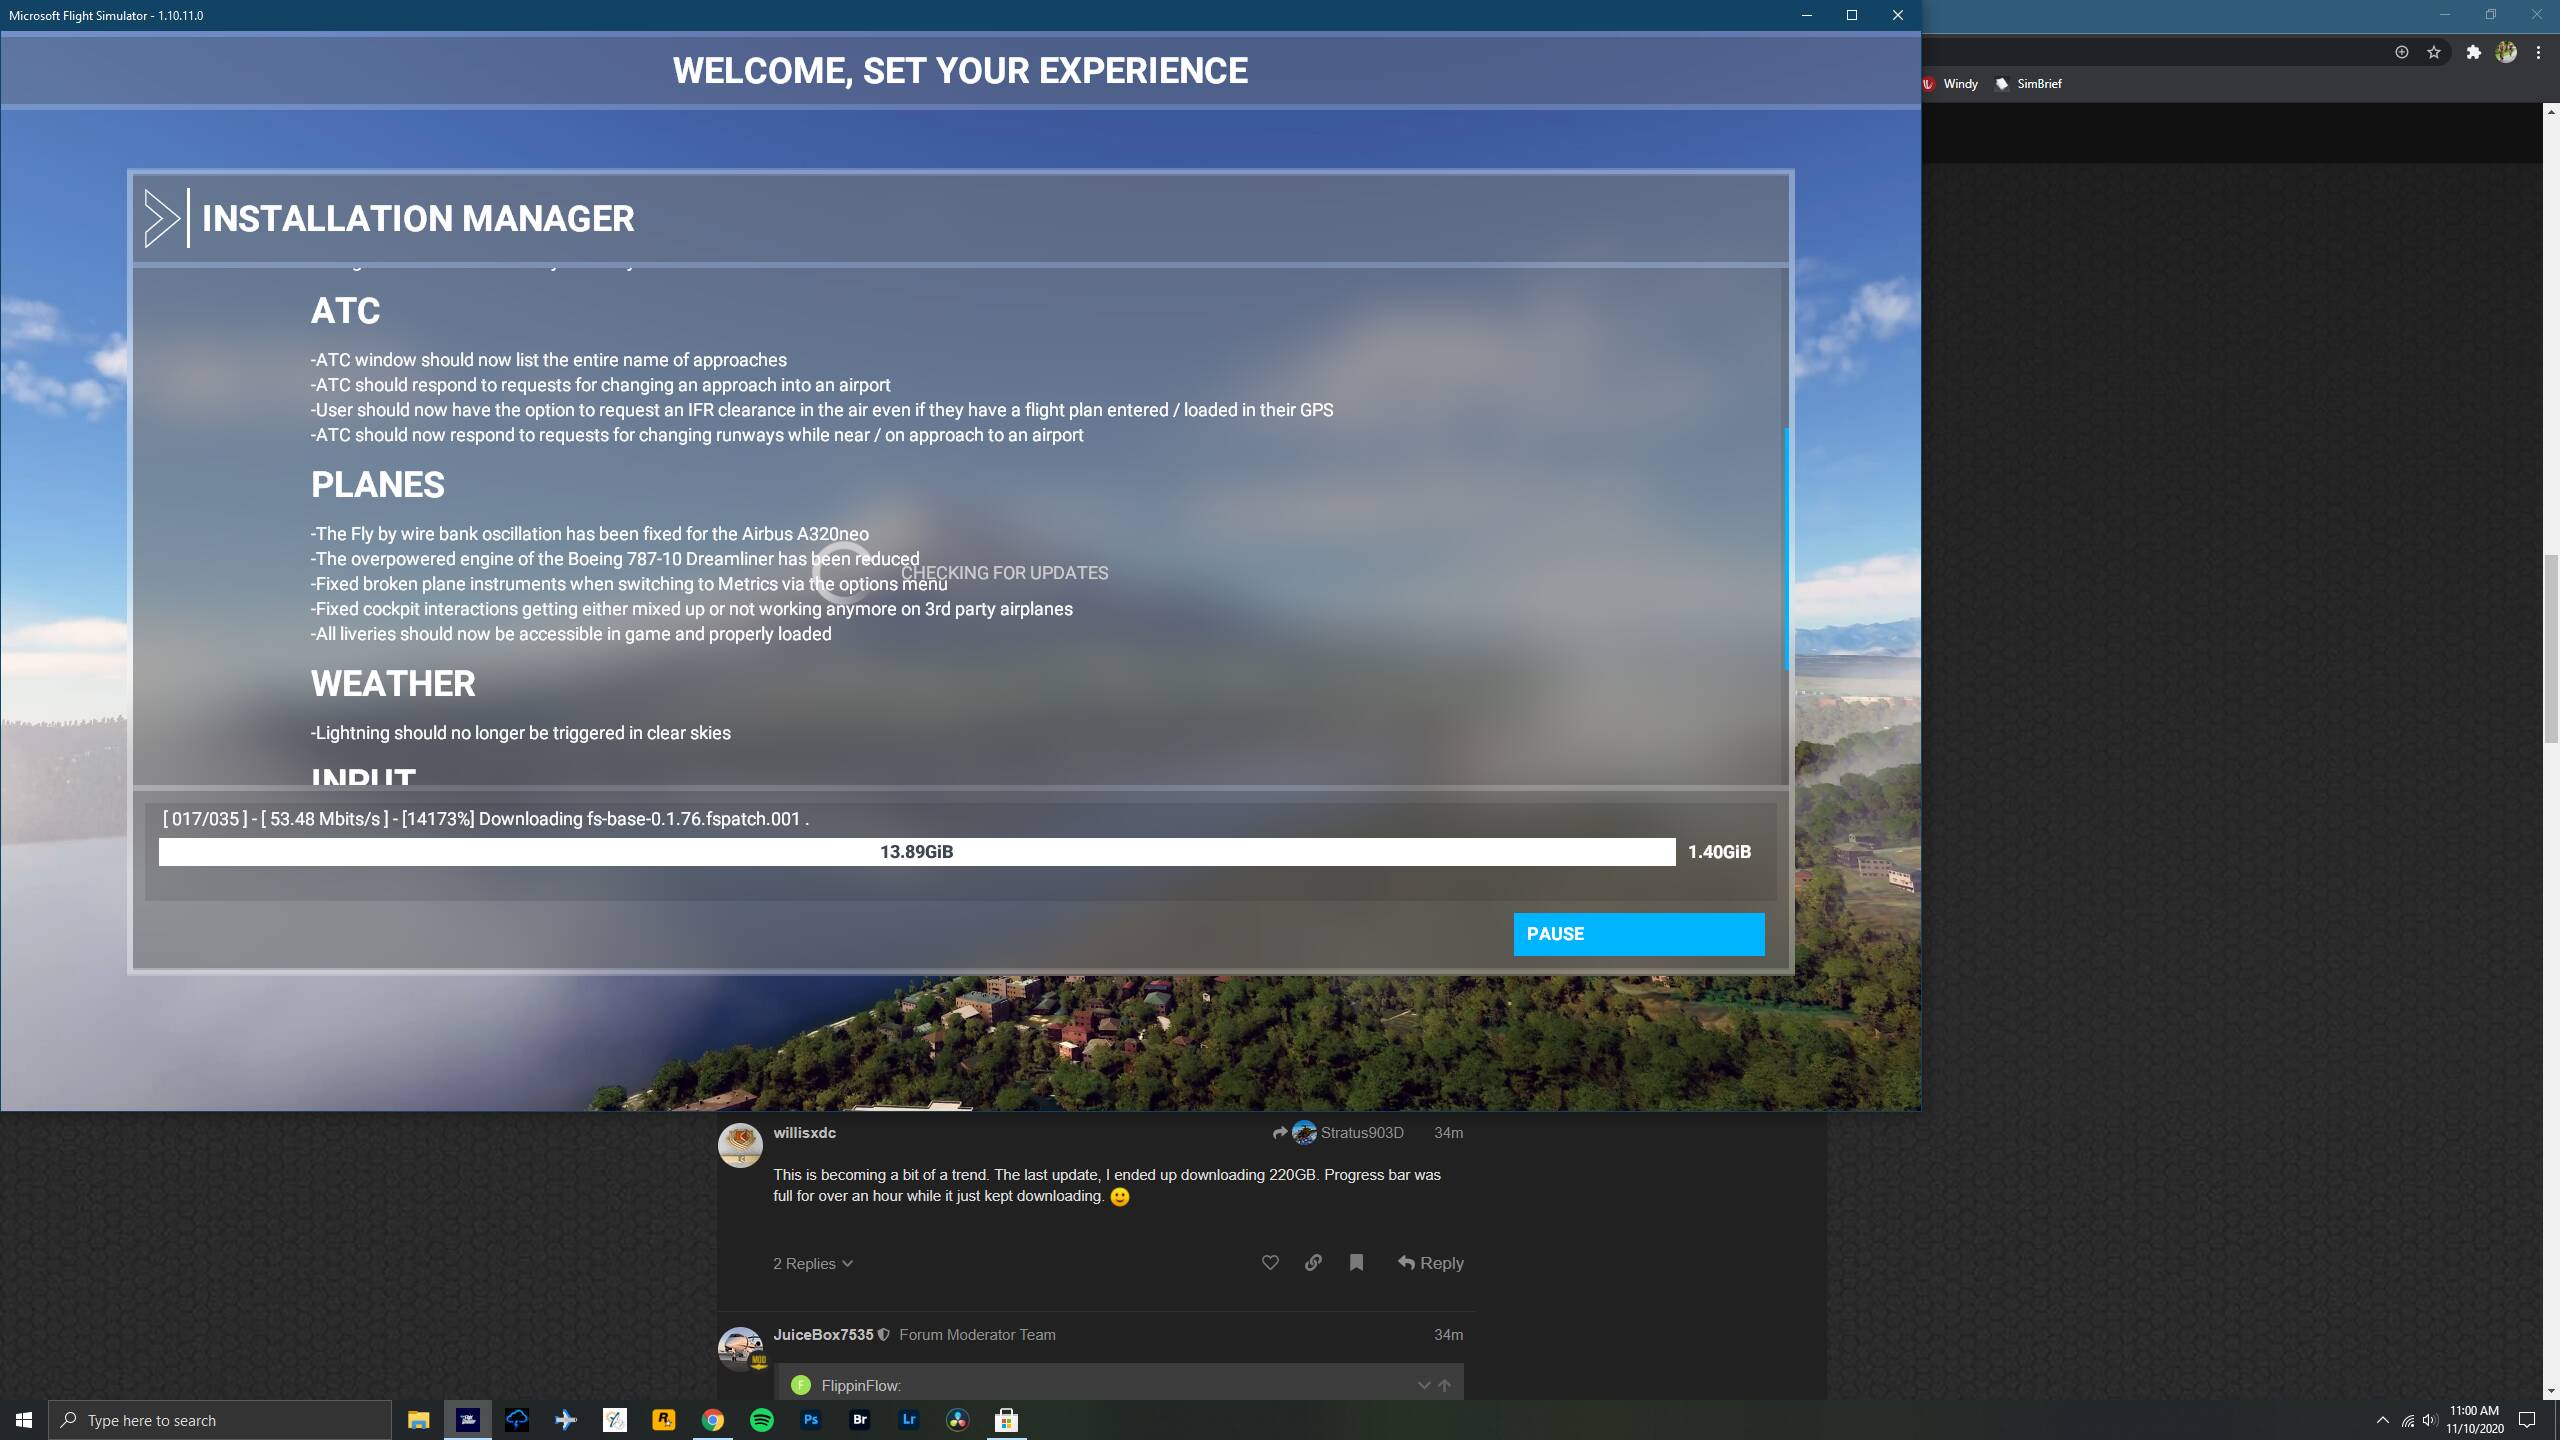Expand the 2 Replies under willisxdc's post
Screen dimensions: 2560x1440
[812, 1264]
